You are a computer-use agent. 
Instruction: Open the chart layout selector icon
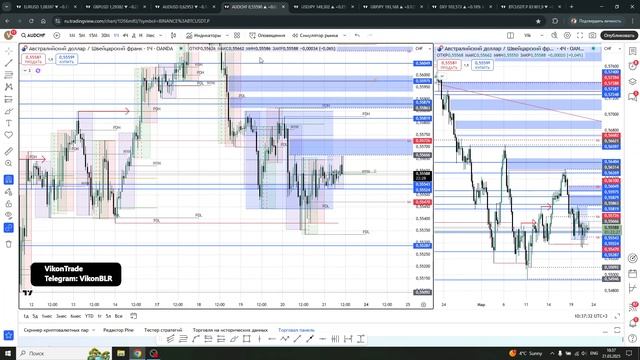[510, 36]
